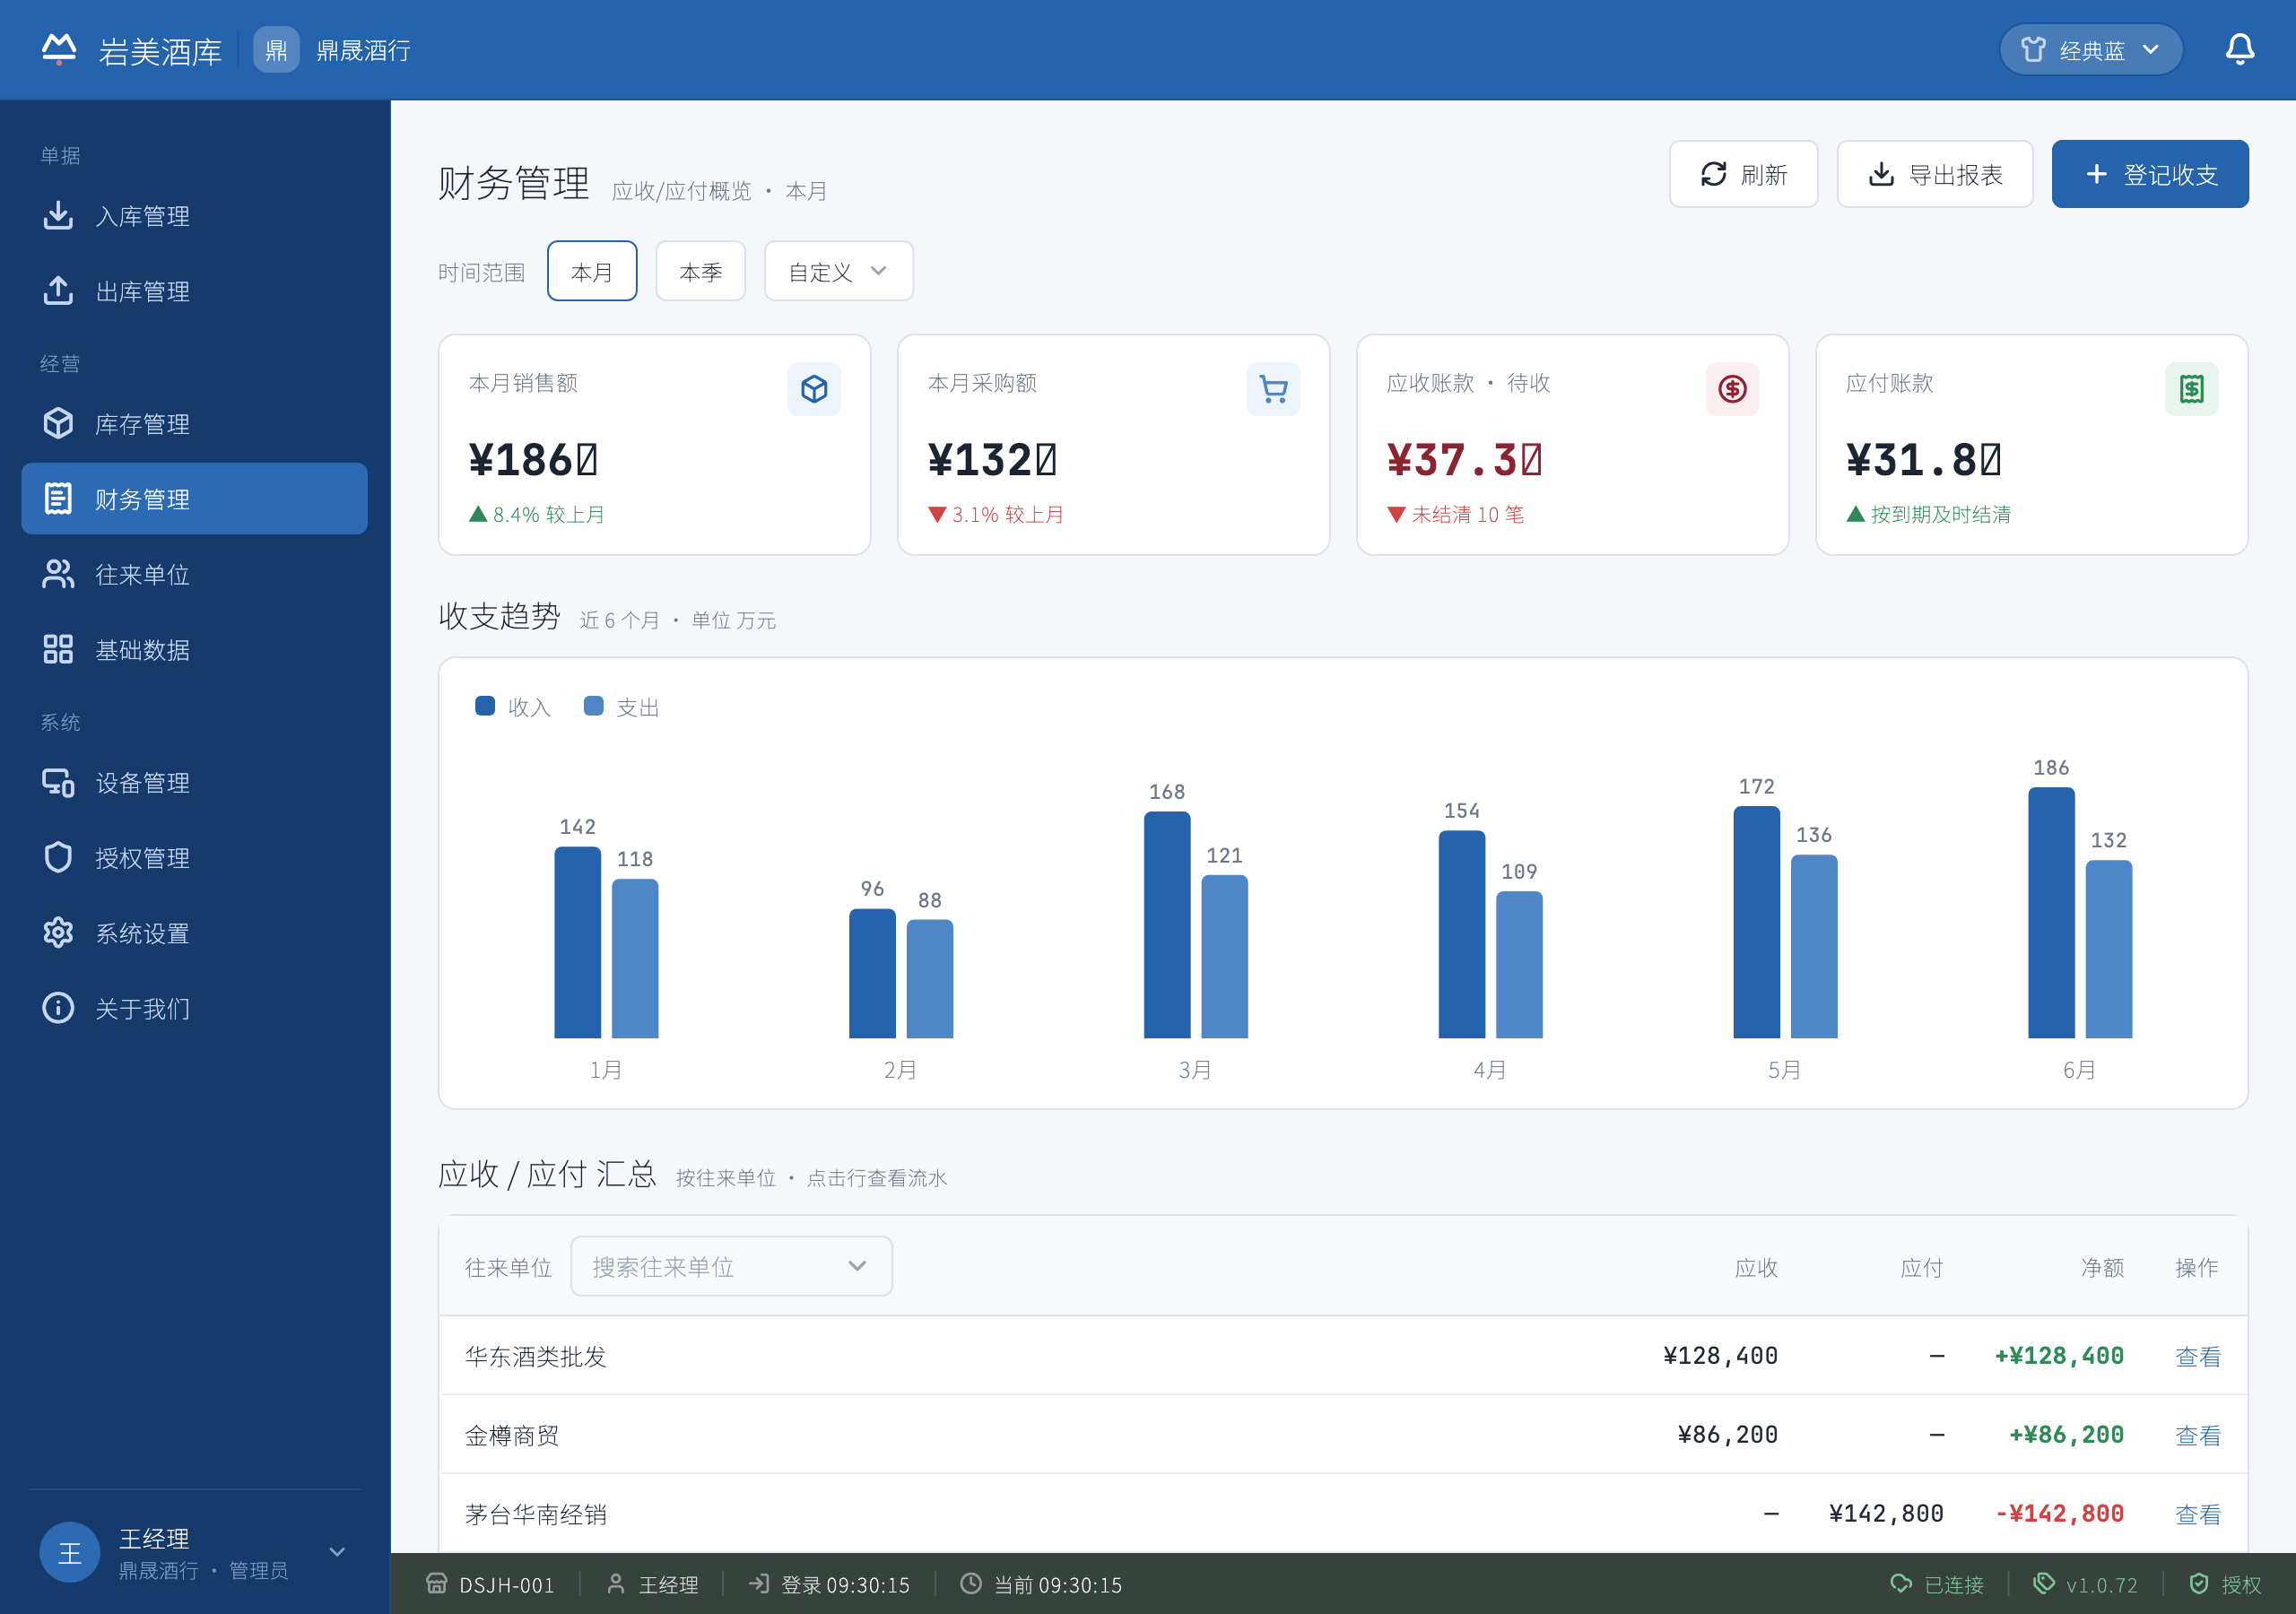Viewport: 2296px width, 1614px height.
Task: Click the +¥128,400 net amount
Action: (2059, 1356)
